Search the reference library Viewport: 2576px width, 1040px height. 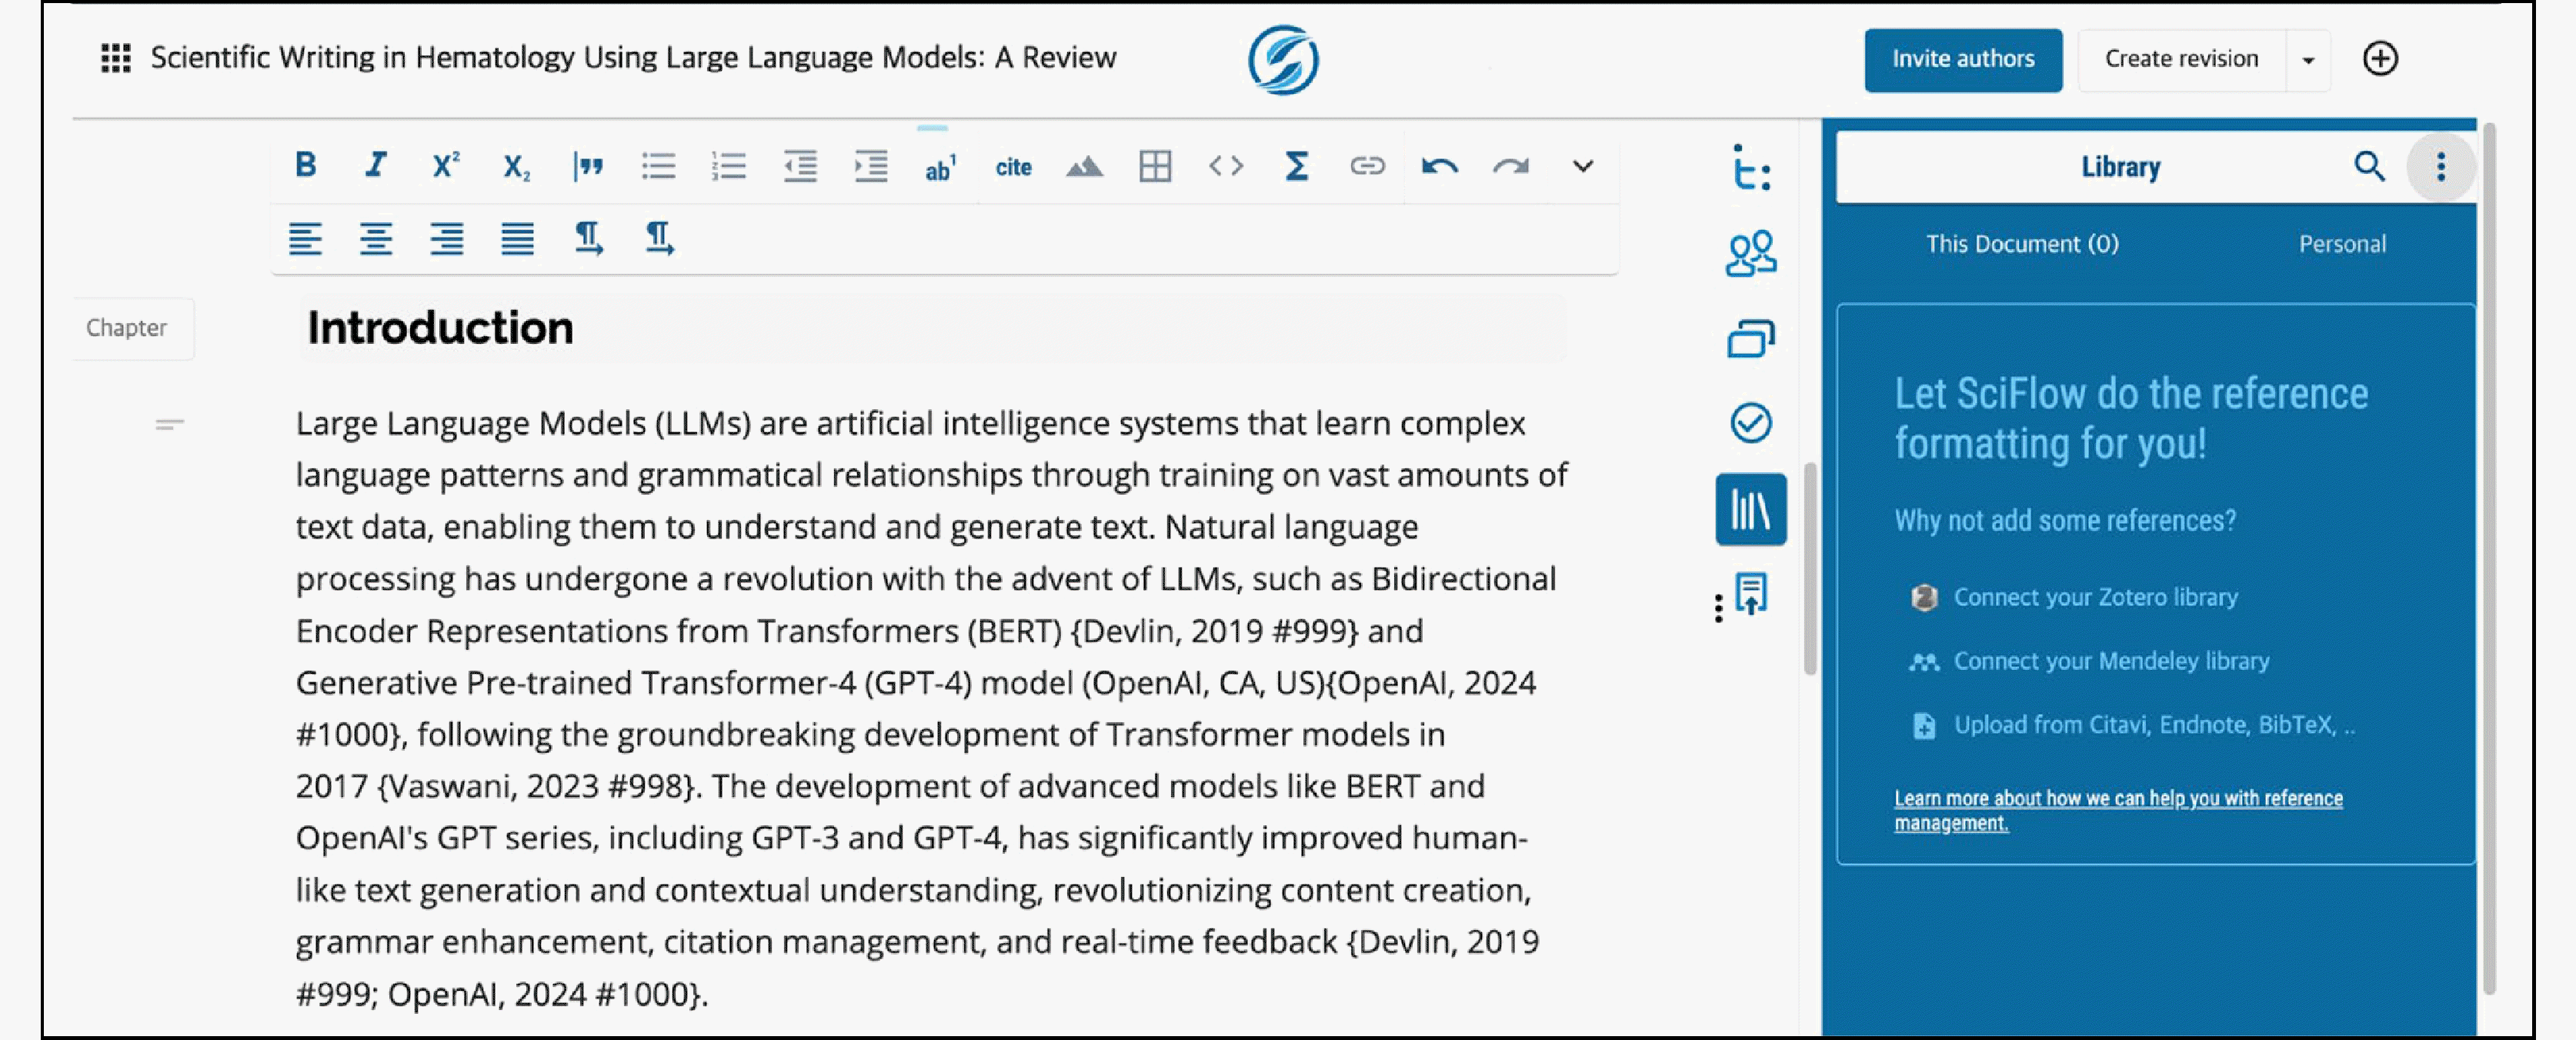[x=2368, y=166]
